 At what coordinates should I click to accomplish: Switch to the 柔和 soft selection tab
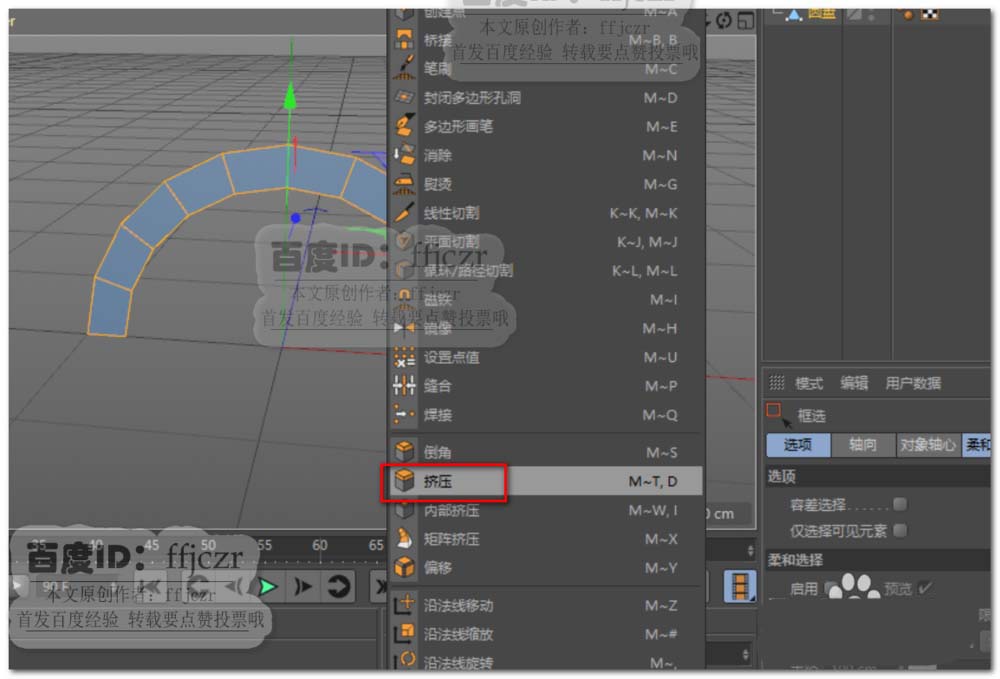coord(978,444)
